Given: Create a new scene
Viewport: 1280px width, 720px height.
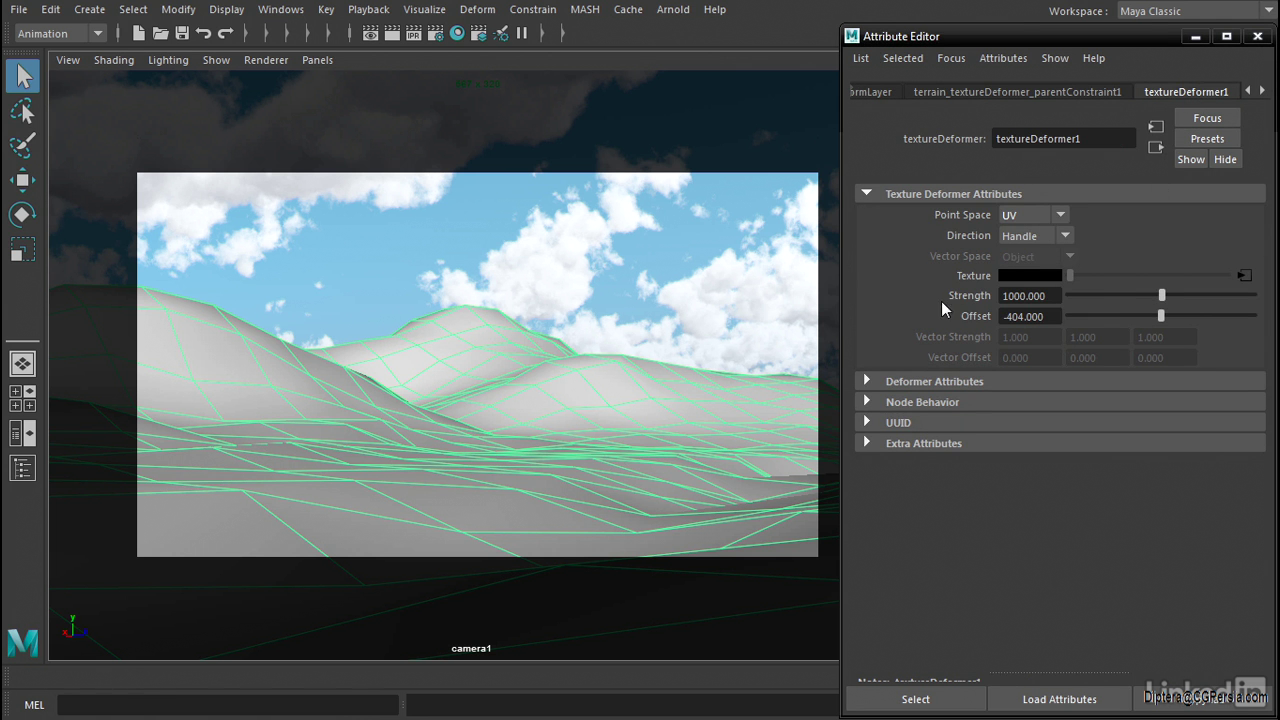Looking at the screenshot, I should [138, 33].
